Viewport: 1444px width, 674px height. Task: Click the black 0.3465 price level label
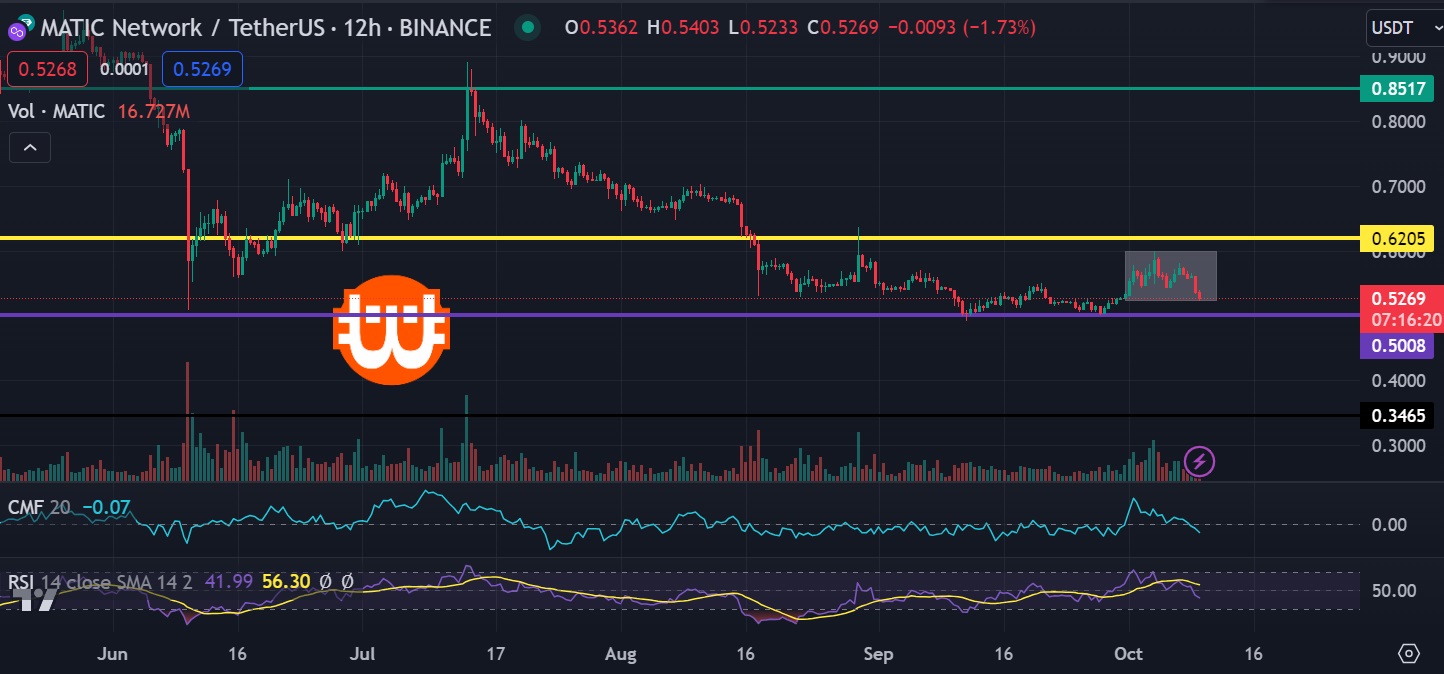coord(1397,415)
